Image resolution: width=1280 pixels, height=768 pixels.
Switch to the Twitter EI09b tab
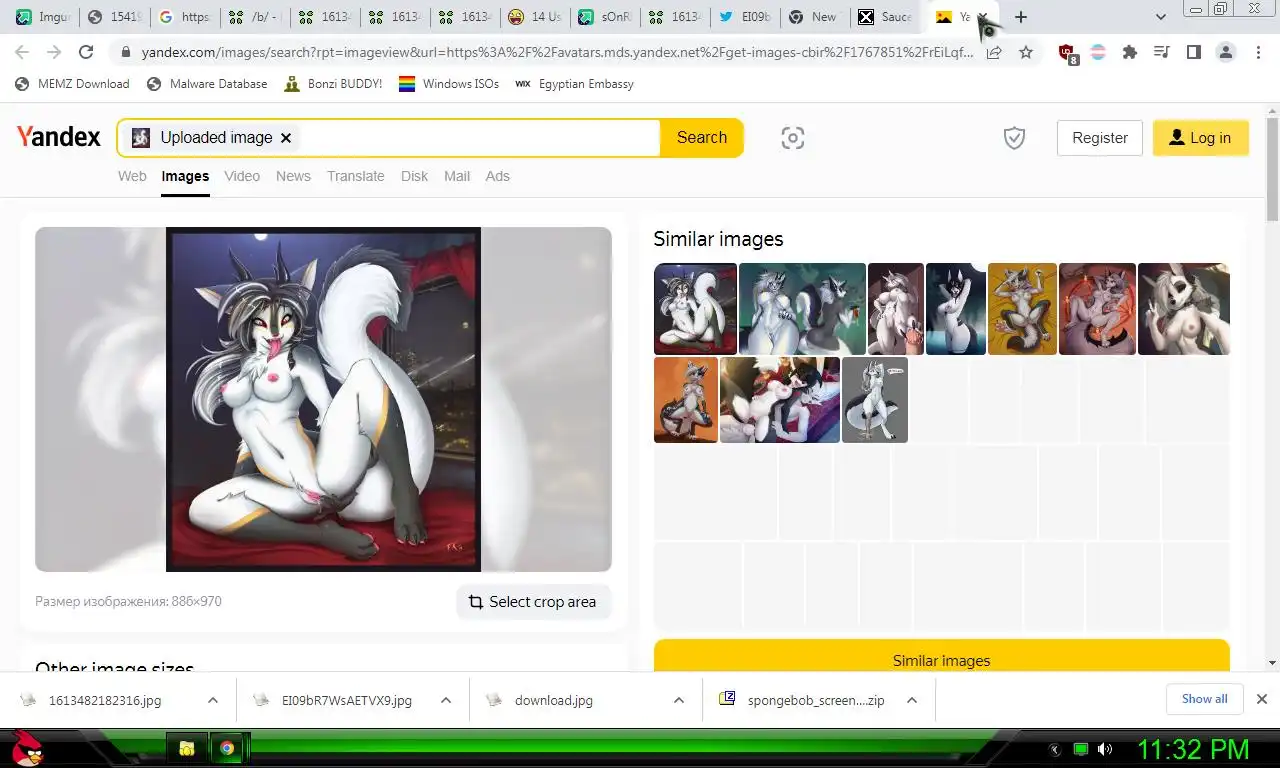click(x=745, y=17)
